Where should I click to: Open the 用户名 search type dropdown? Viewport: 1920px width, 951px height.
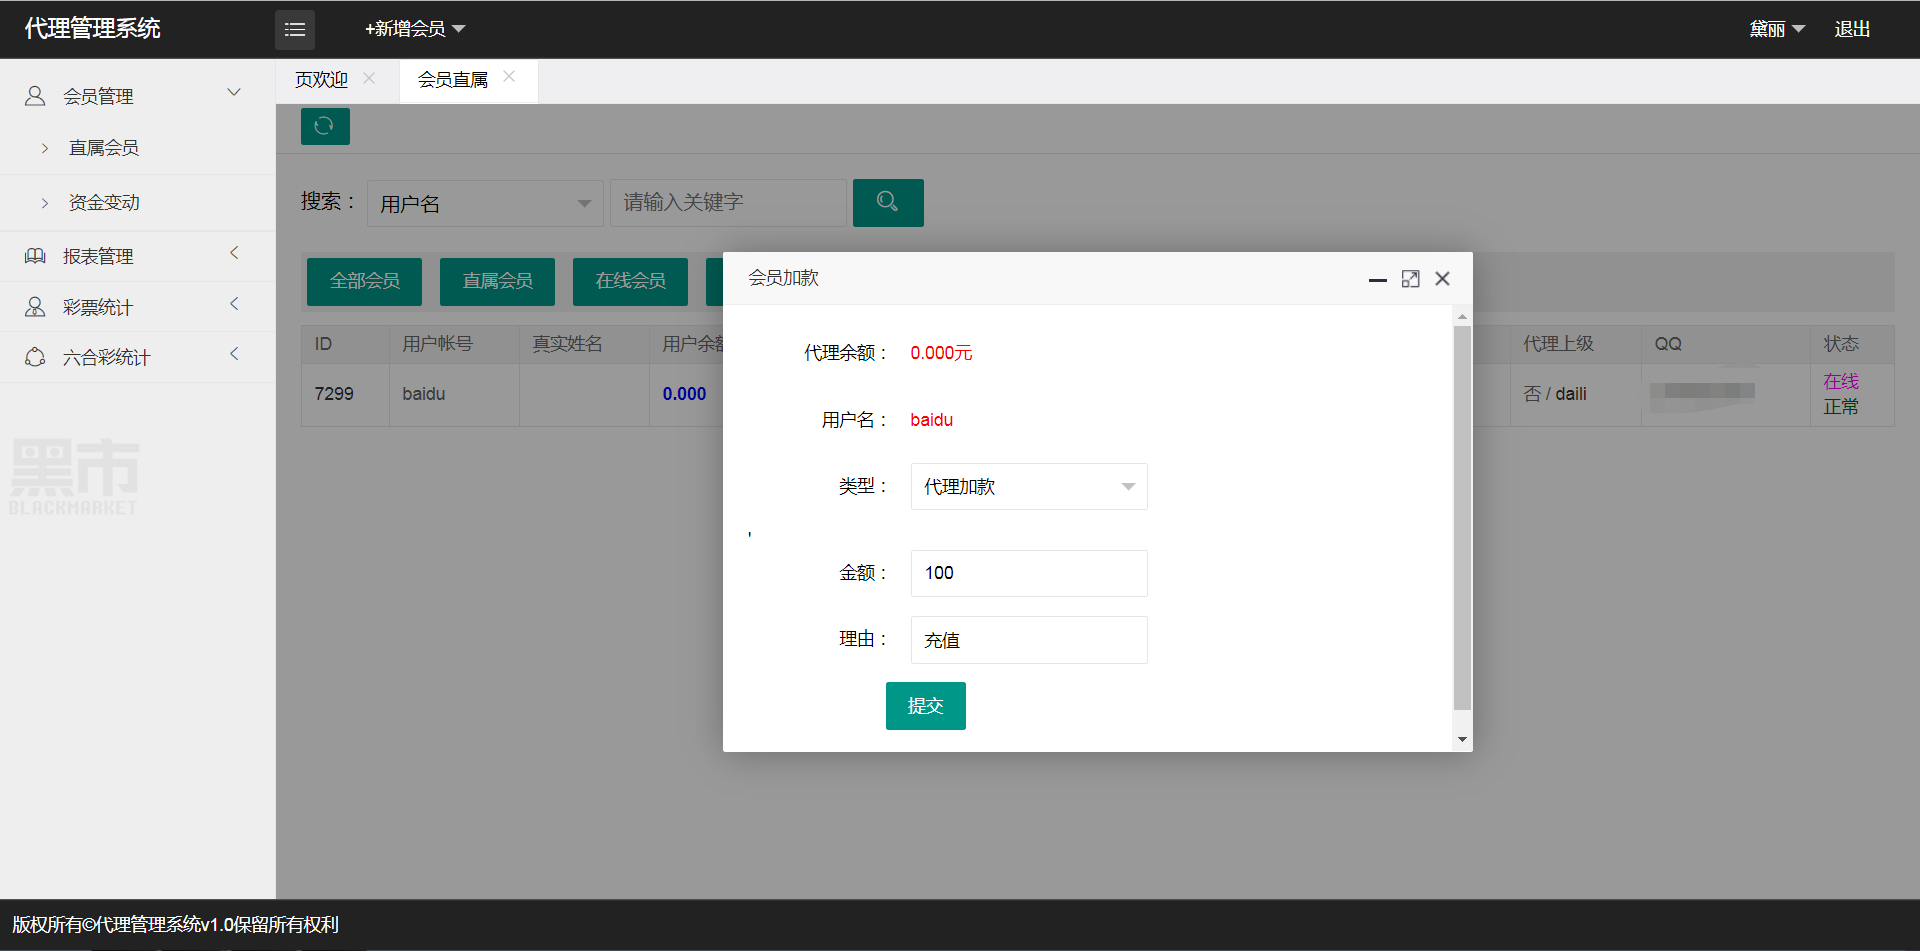pos(485,204)
